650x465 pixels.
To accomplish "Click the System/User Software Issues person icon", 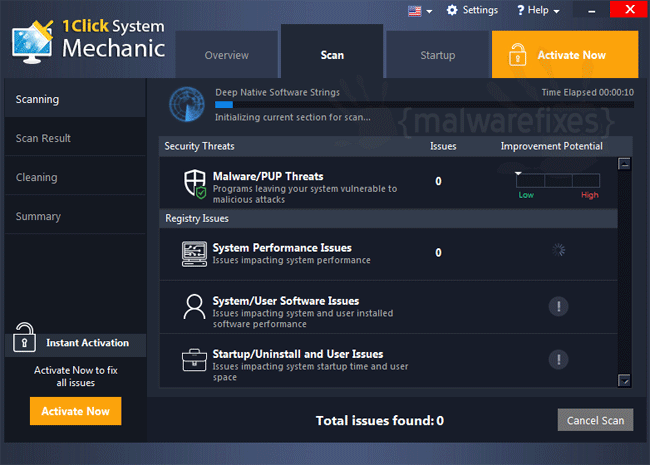I will [194, 307].
